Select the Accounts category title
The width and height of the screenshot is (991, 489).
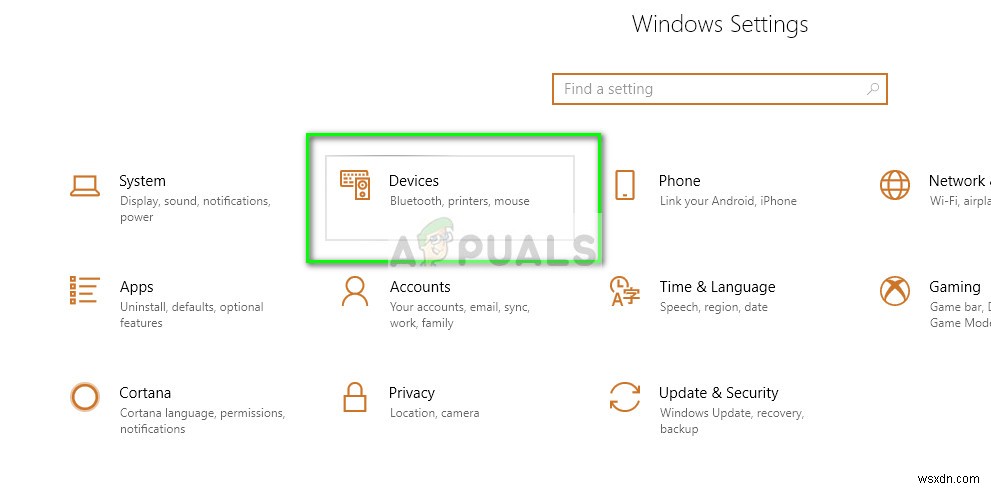[x=420, y=287]
